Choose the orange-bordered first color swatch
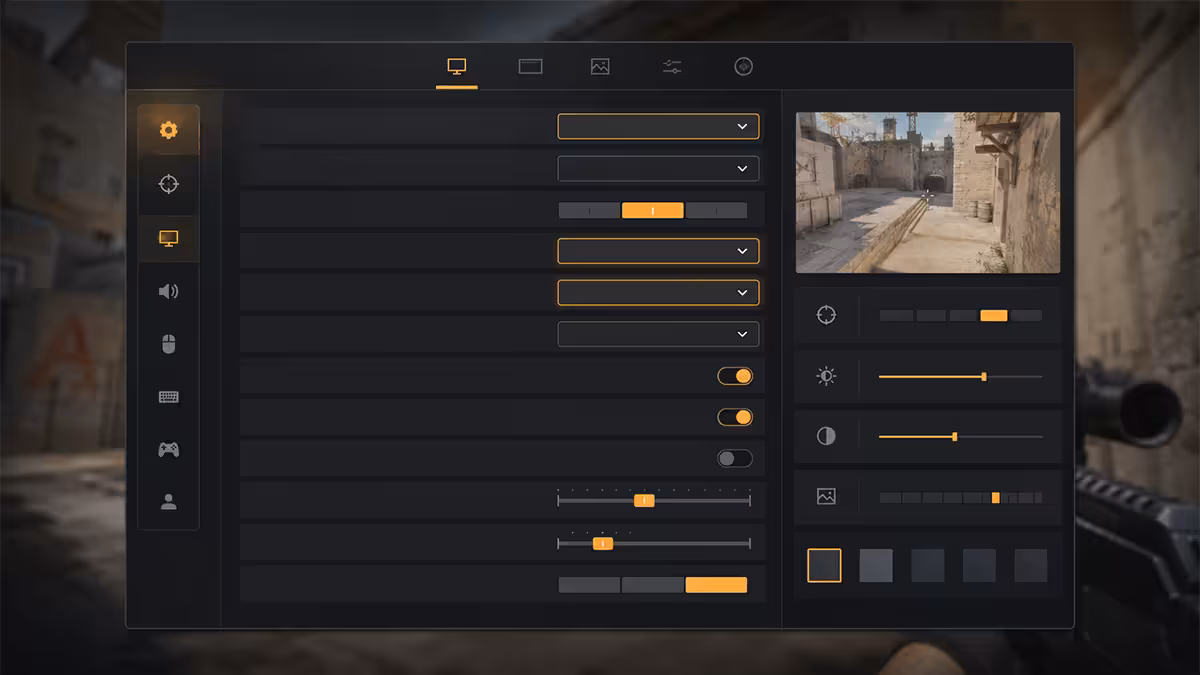This screenshot has height=675, width=1200. click(824, 565)
